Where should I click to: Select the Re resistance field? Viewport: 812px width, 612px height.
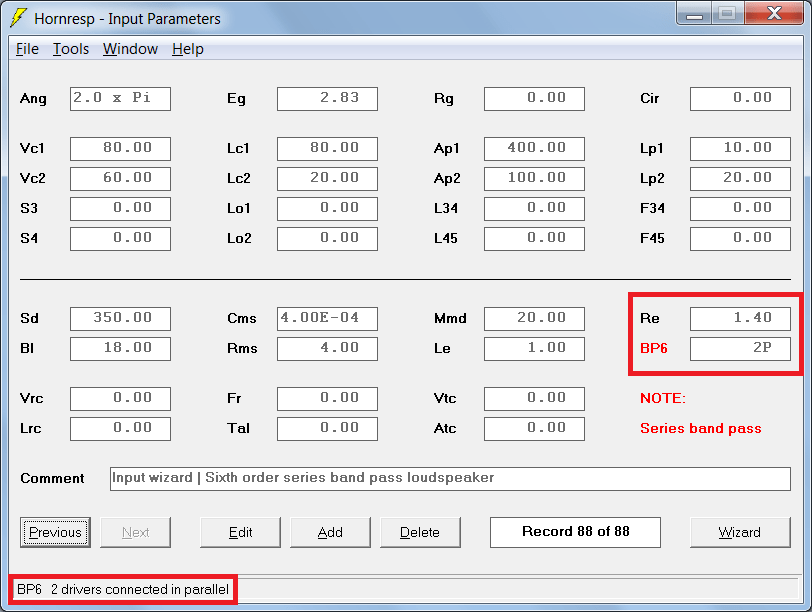tap(740, 318)
